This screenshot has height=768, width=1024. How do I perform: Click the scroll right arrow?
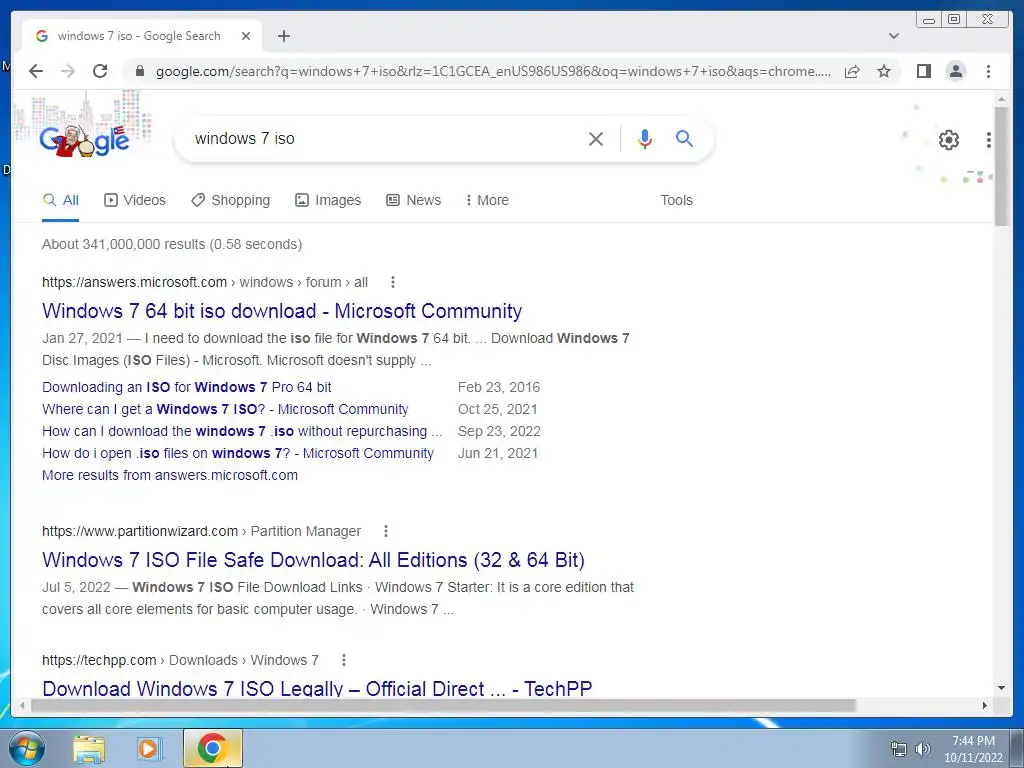tap(985, 705)
